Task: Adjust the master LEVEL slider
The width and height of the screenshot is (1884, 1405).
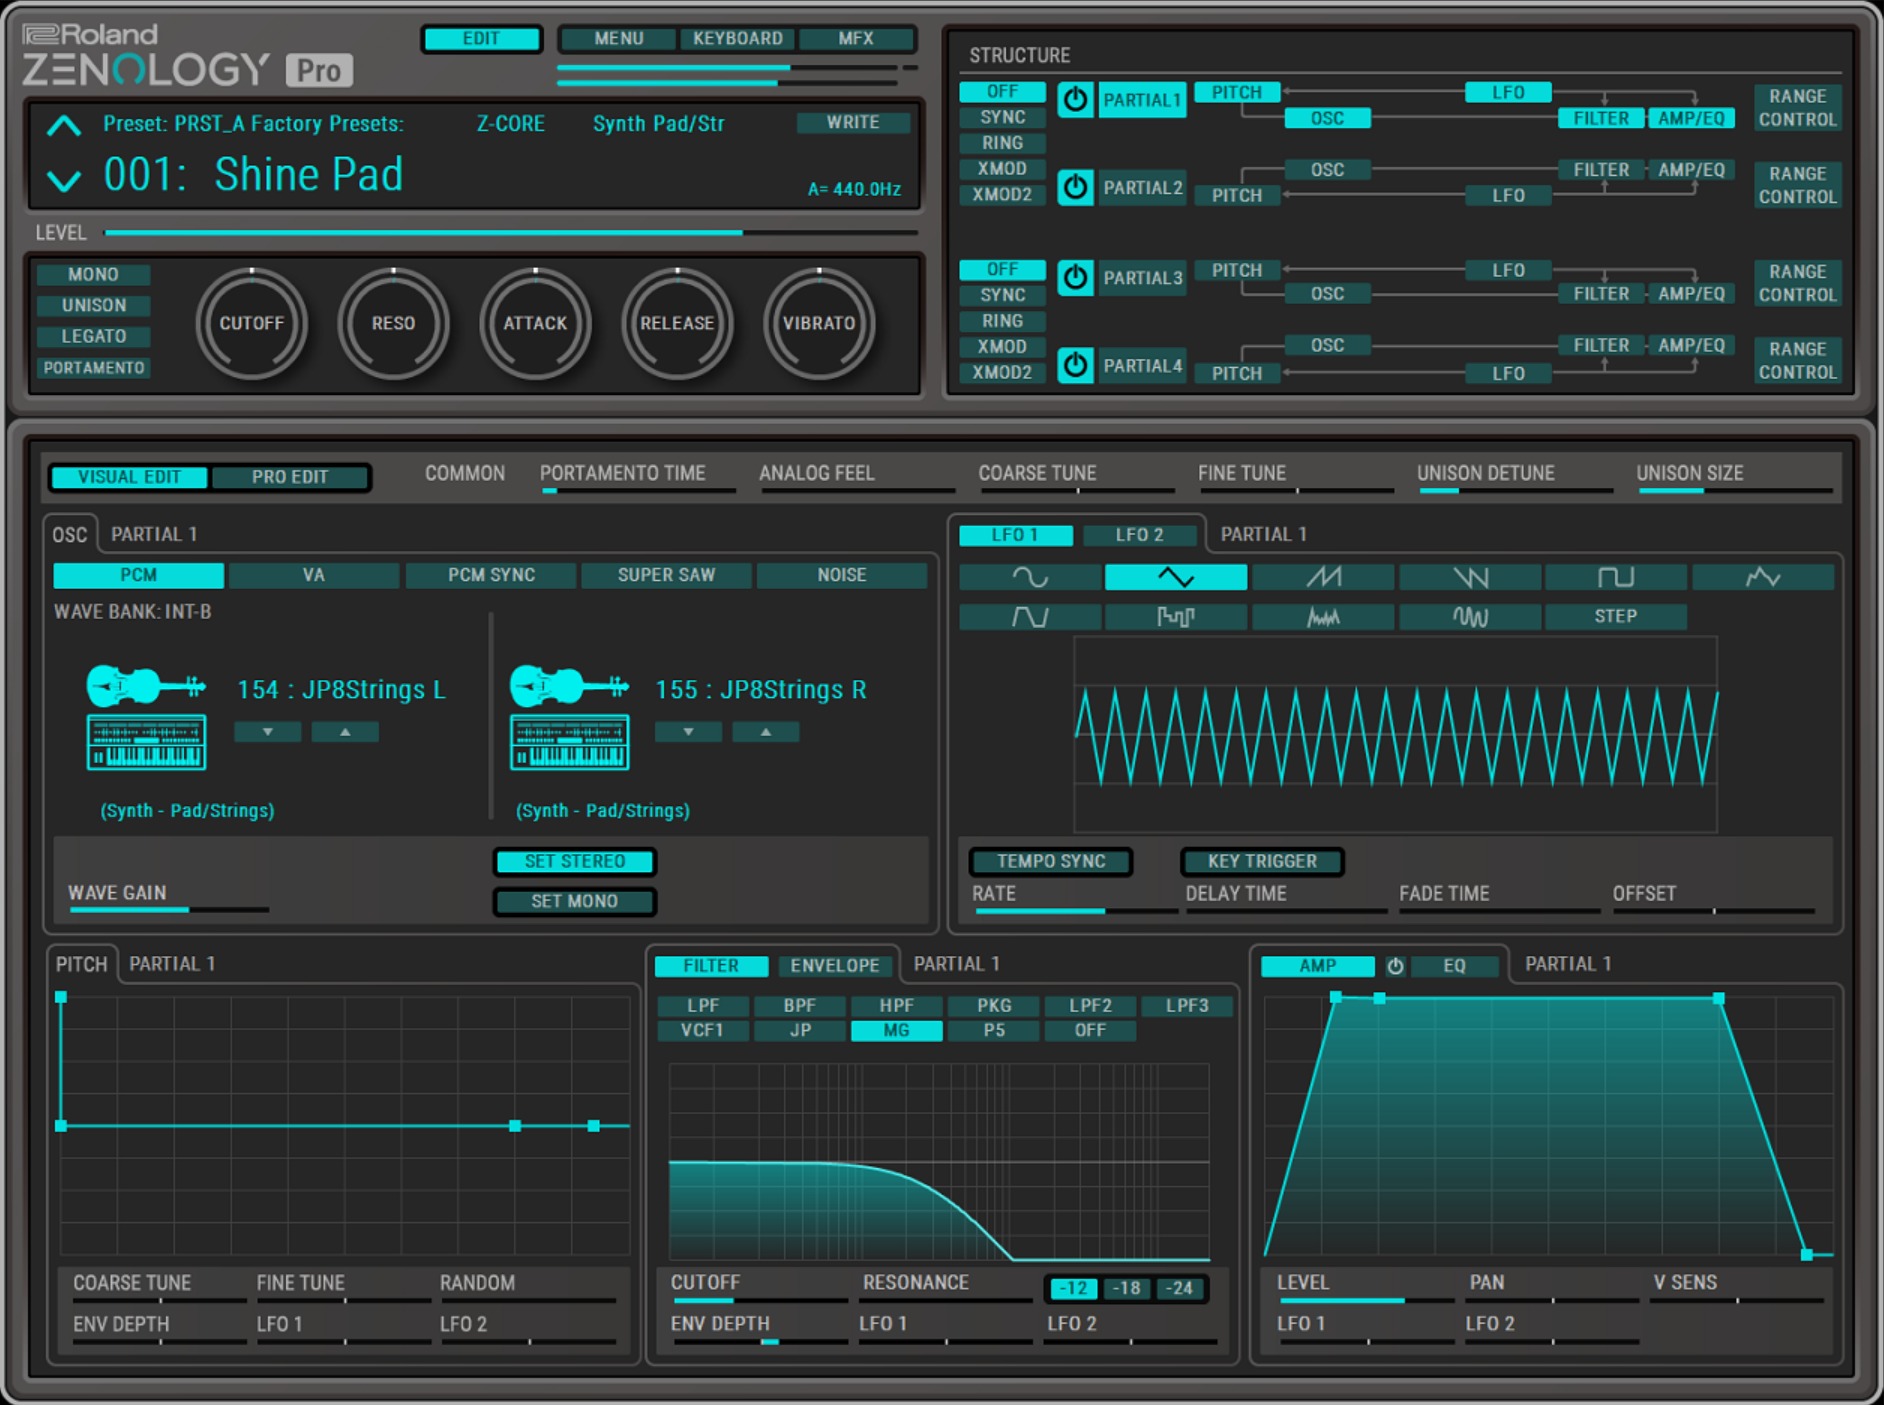Action: click(511, 233)
